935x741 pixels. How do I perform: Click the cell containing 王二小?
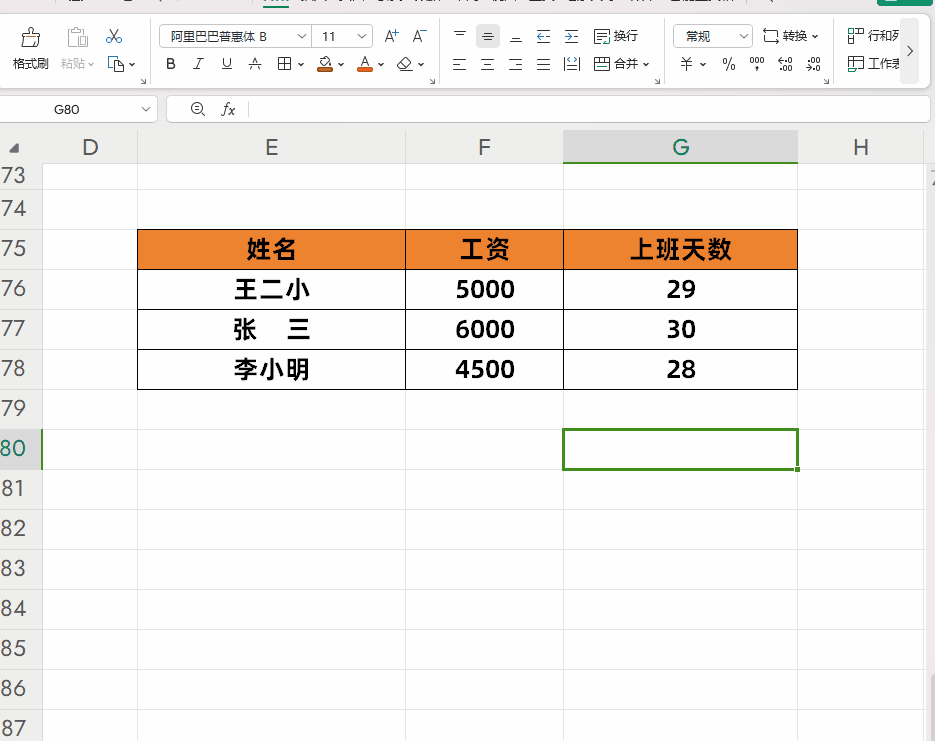coord(271,289)
